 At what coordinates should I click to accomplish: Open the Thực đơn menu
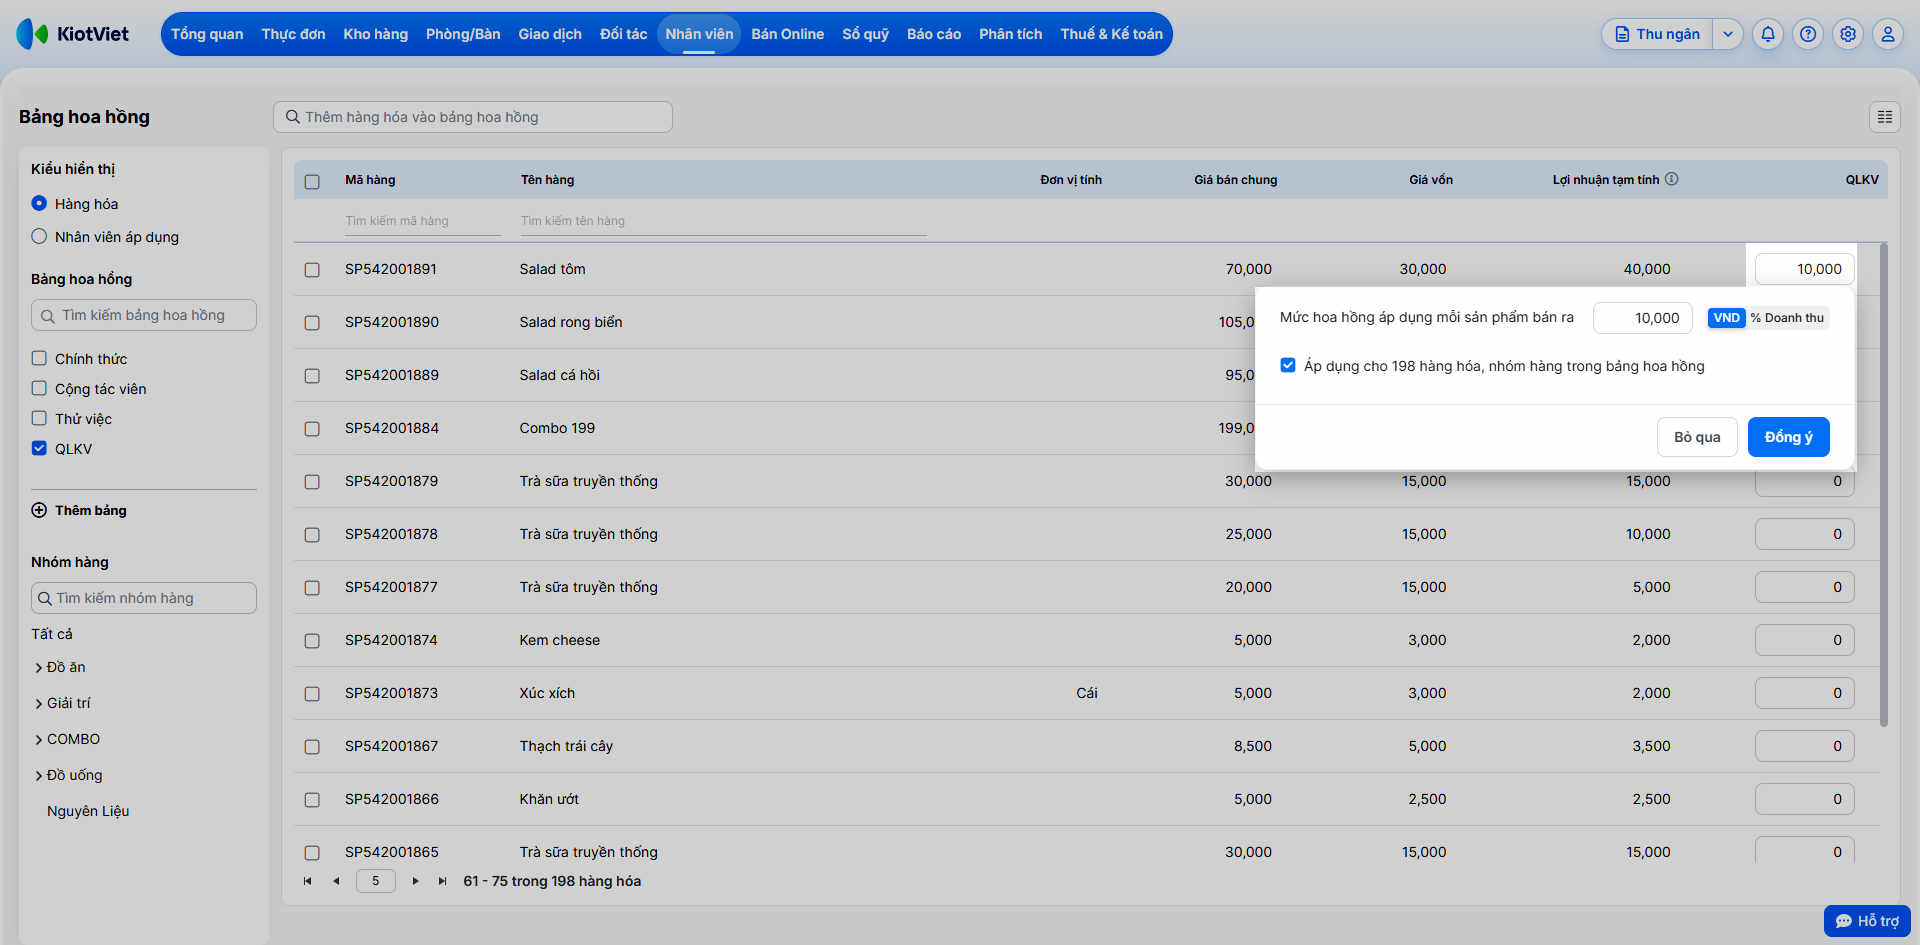pyautogui.click(x=293, y=34)
